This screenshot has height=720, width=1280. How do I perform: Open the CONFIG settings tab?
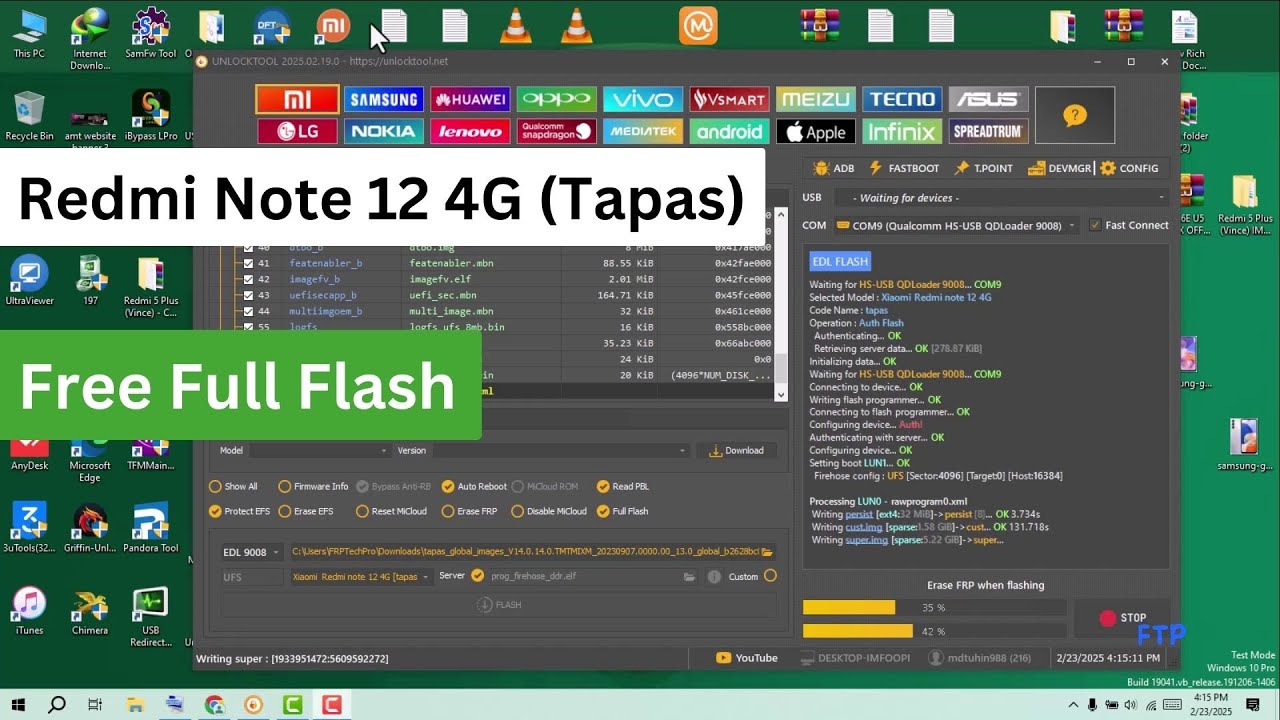click(x=1129, y=168)
